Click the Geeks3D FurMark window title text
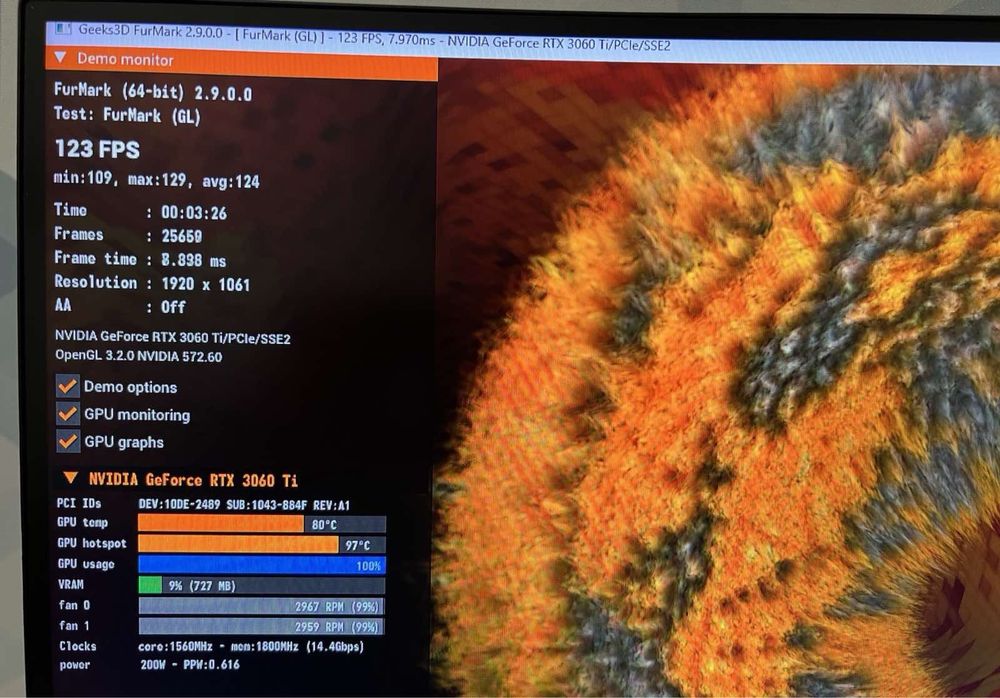The image size is (1000, 698). click(x=374, y=37)
